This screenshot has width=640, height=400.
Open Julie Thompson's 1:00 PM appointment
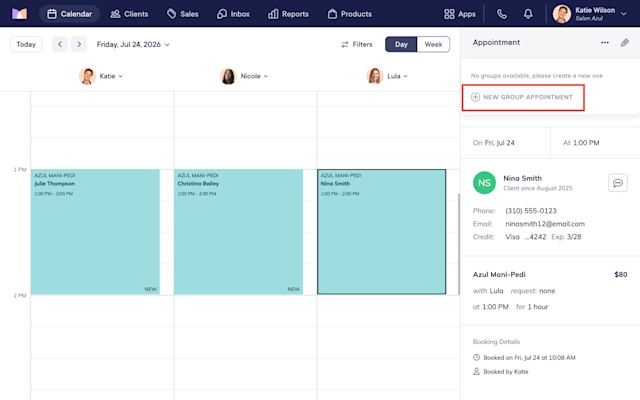click(x=95, y=231)
